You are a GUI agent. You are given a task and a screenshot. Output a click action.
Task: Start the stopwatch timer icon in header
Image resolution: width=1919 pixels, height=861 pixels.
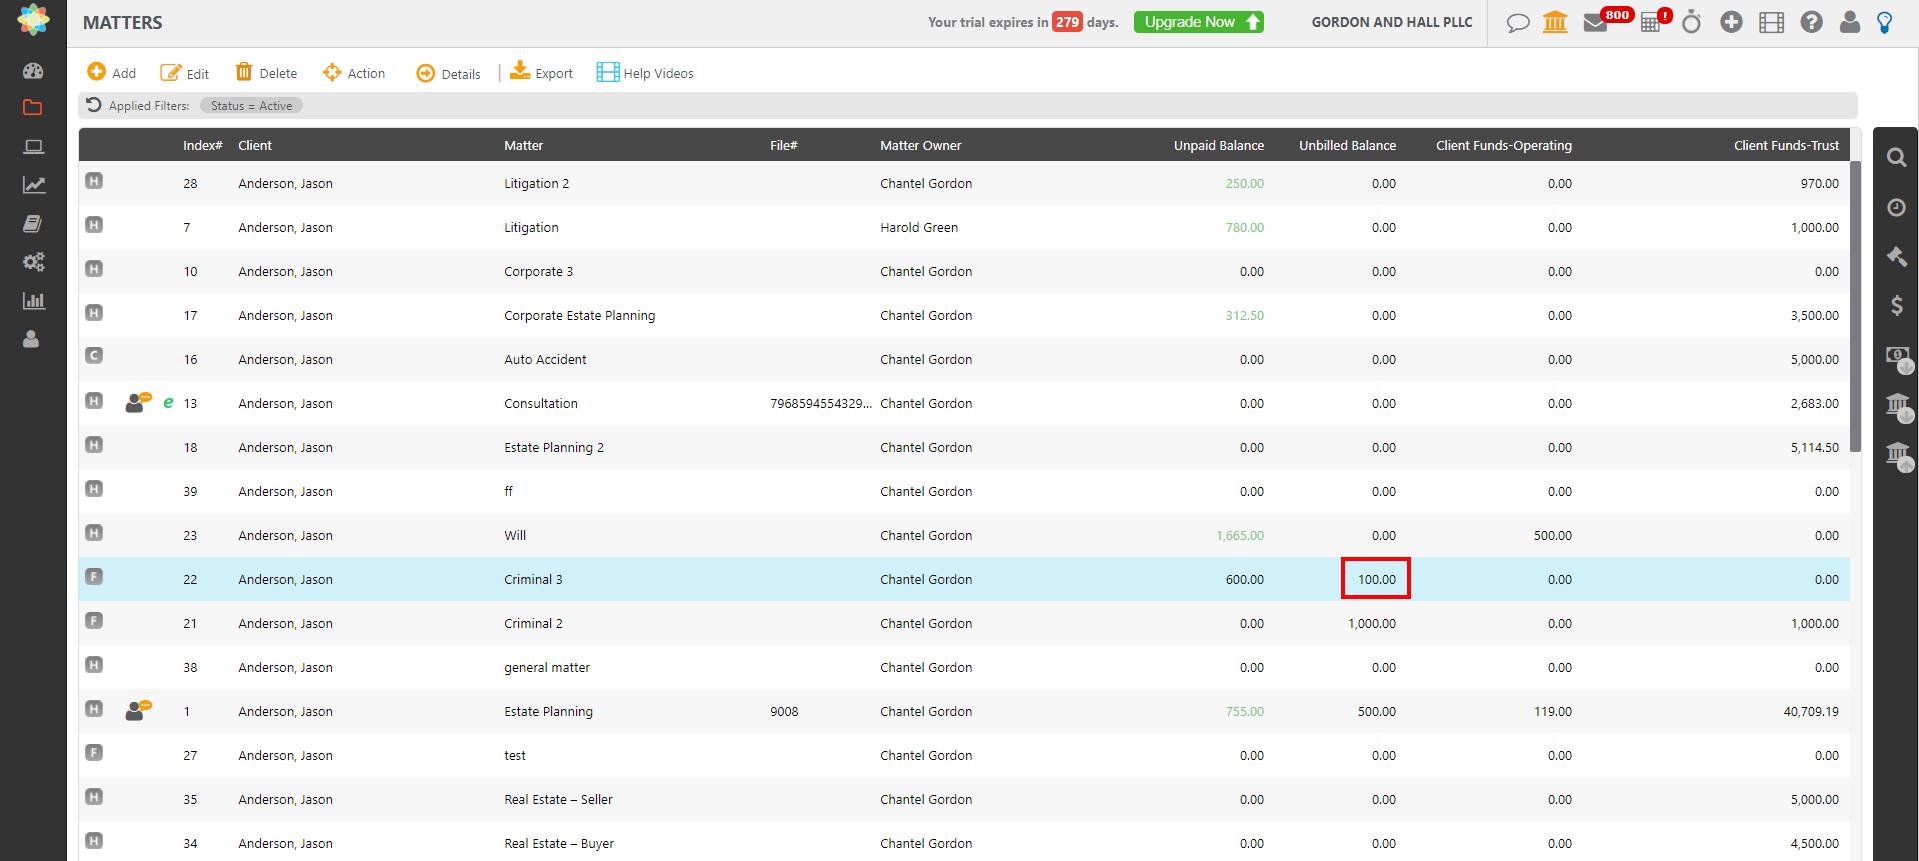click(x=1691, y=21)
